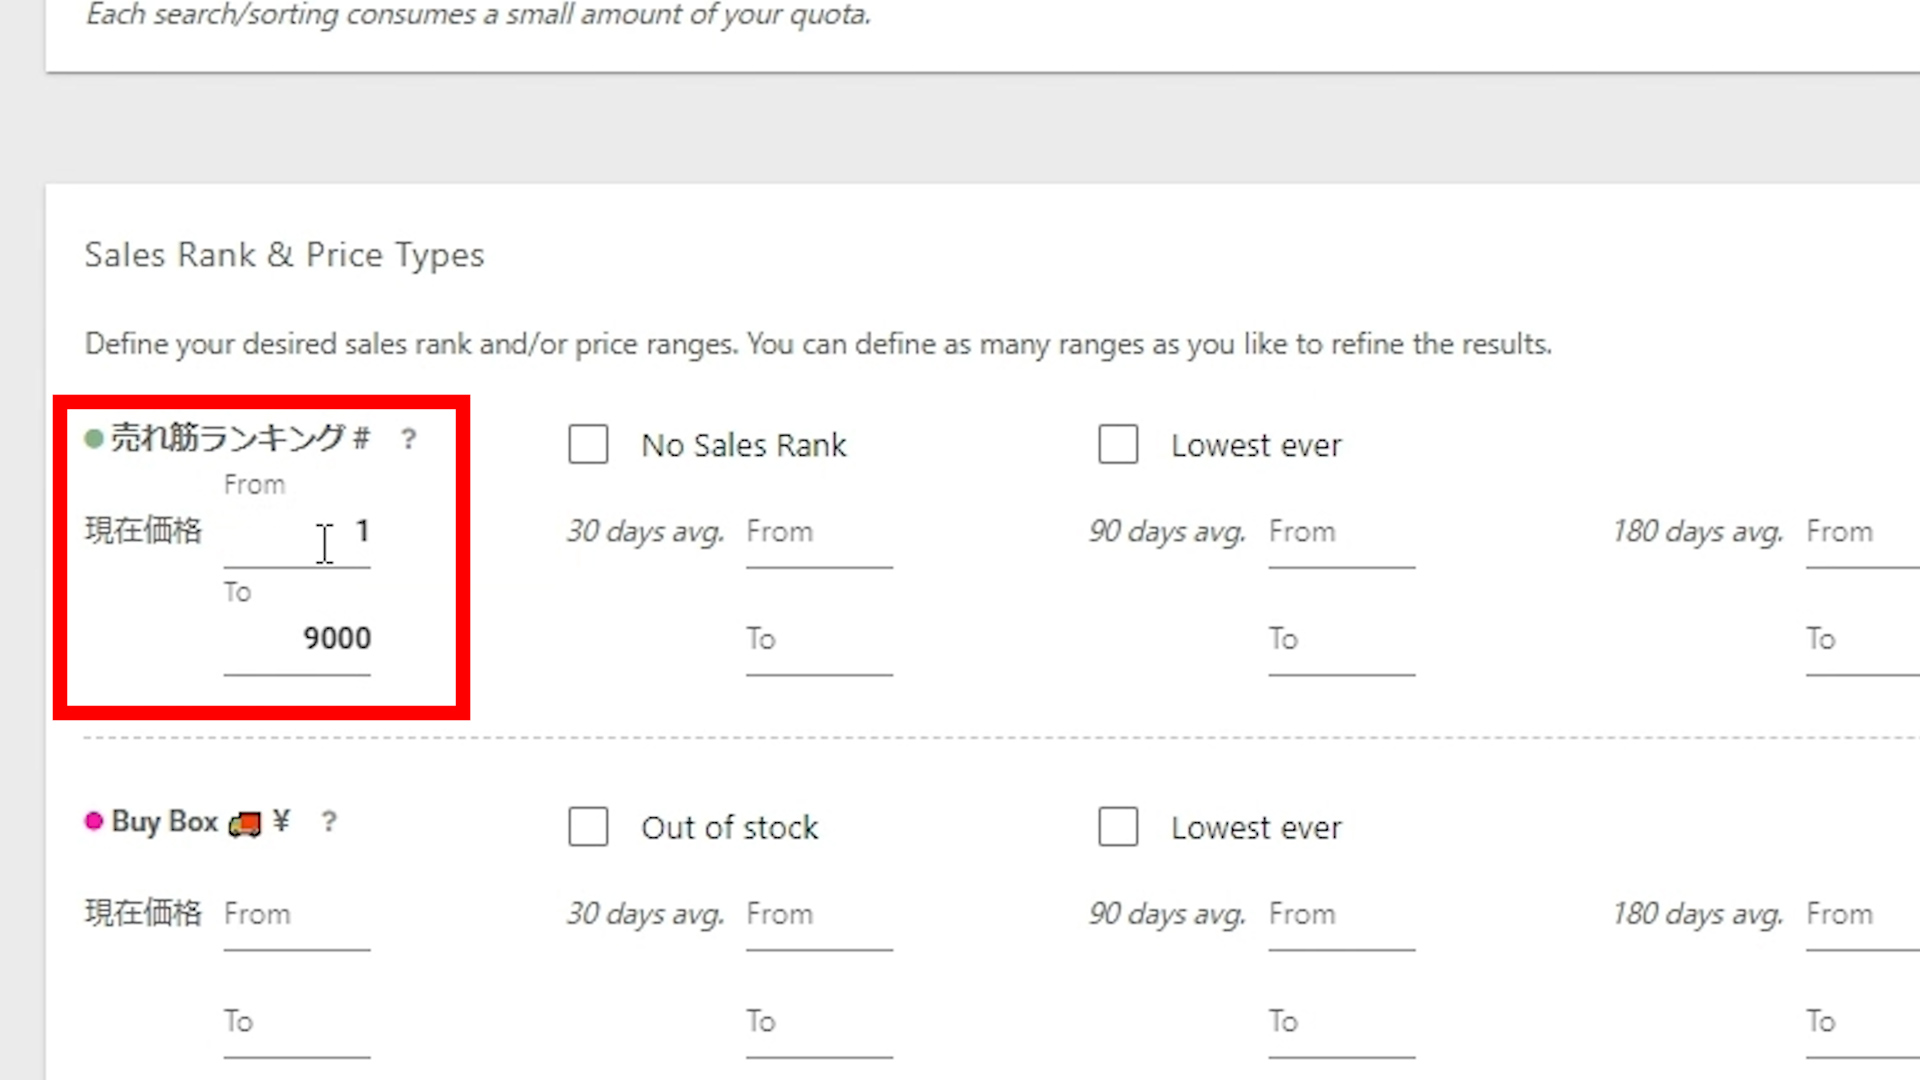Click the Buy Box delivery truck icon
The height and width of the screenshot is (1080, 1920).
coord(245,823)
